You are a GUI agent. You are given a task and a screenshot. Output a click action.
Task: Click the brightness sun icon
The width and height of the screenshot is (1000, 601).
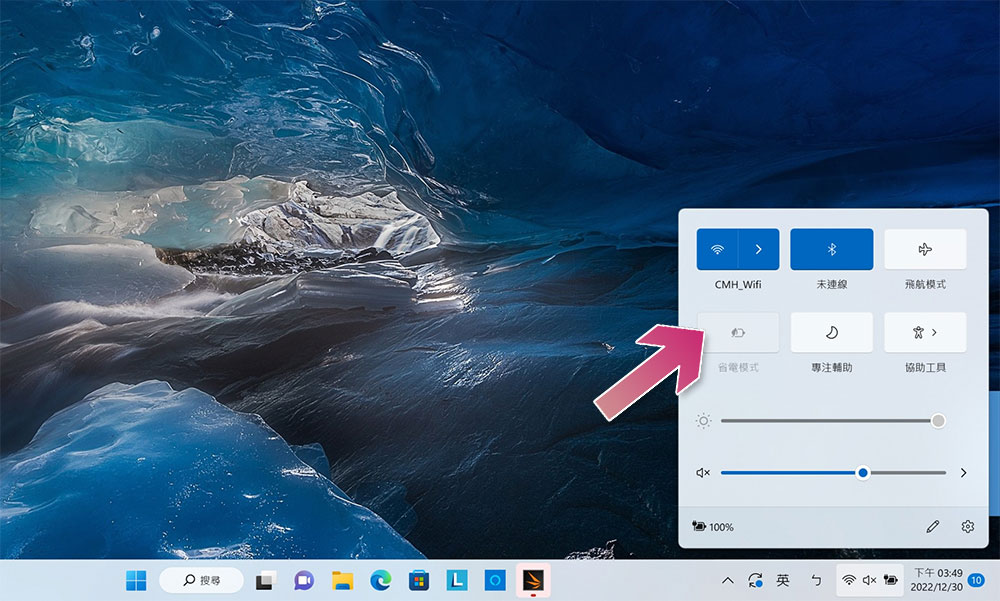(x=703, y=421)
